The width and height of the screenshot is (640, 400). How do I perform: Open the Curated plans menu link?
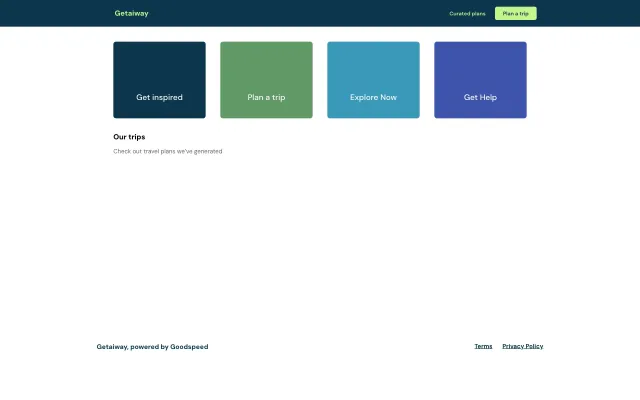(467, 14)
